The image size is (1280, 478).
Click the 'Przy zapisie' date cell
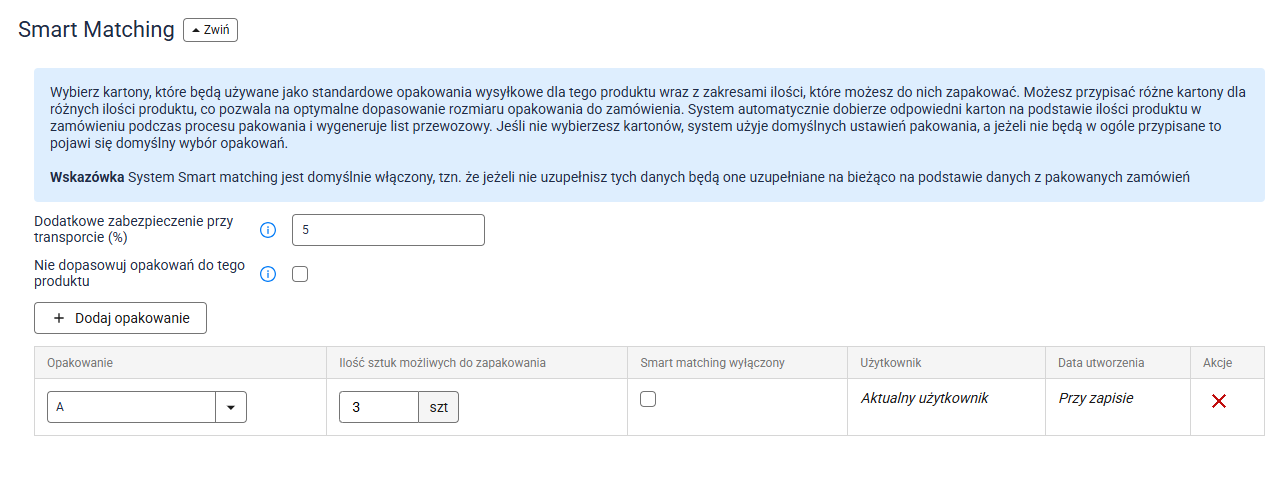(1096, 398)
